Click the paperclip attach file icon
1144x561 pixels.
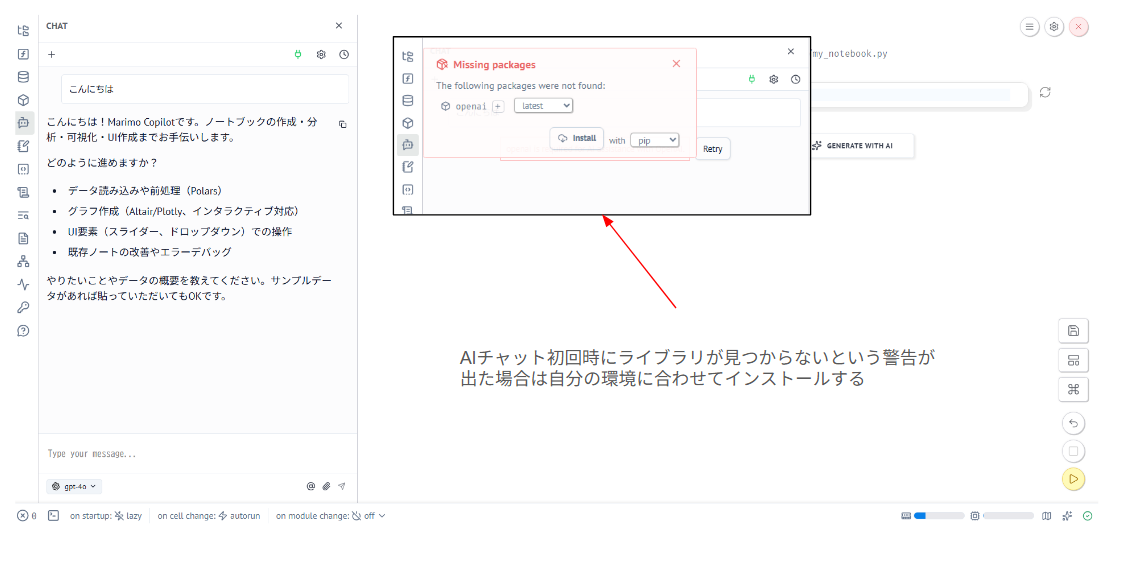click(326, 487)
